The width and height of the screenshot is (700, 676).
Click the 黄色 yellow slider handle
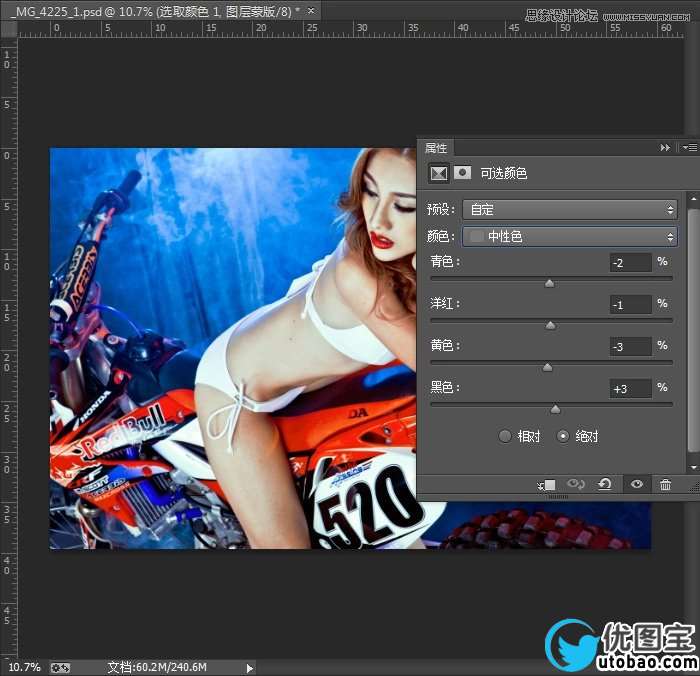click(548, 367)
